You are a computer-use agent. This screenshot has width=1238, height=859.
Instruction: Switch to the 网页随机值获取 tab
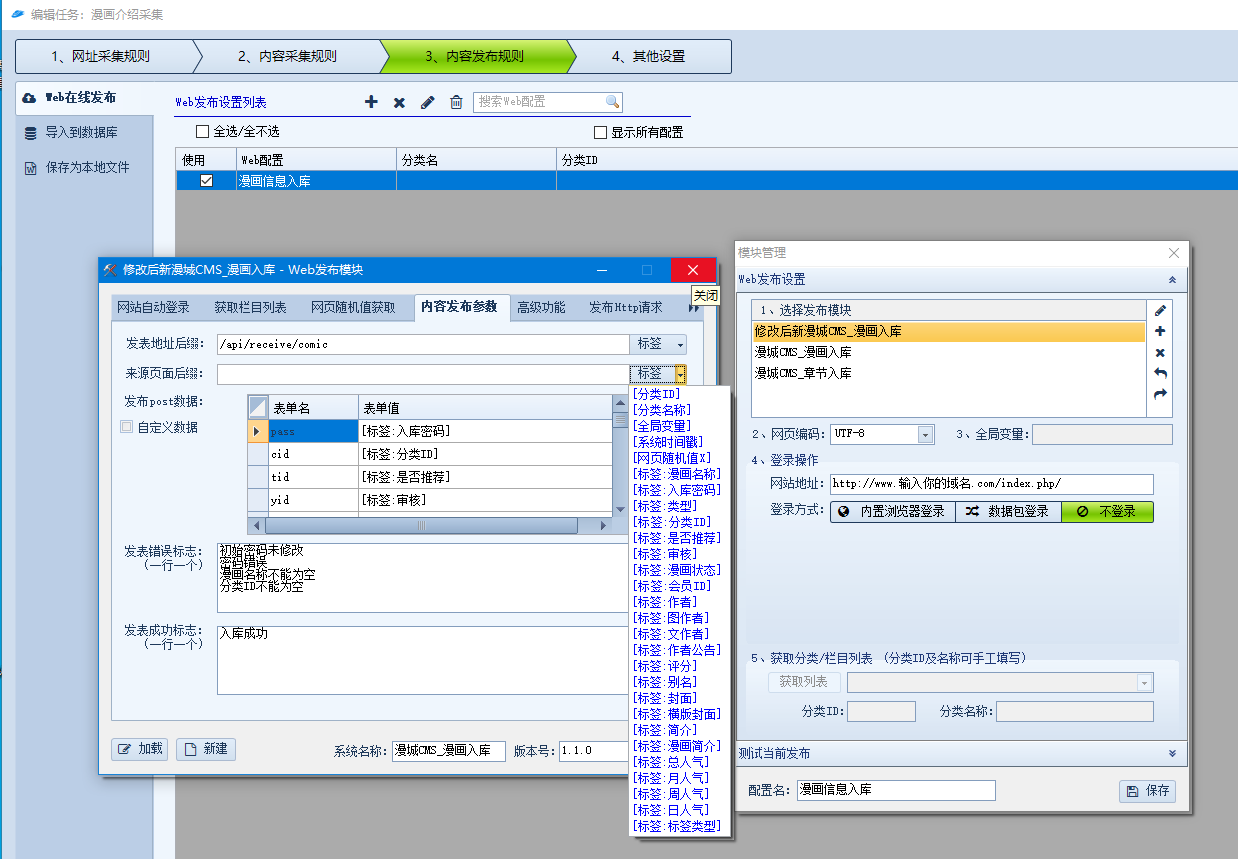coord(353,307)
